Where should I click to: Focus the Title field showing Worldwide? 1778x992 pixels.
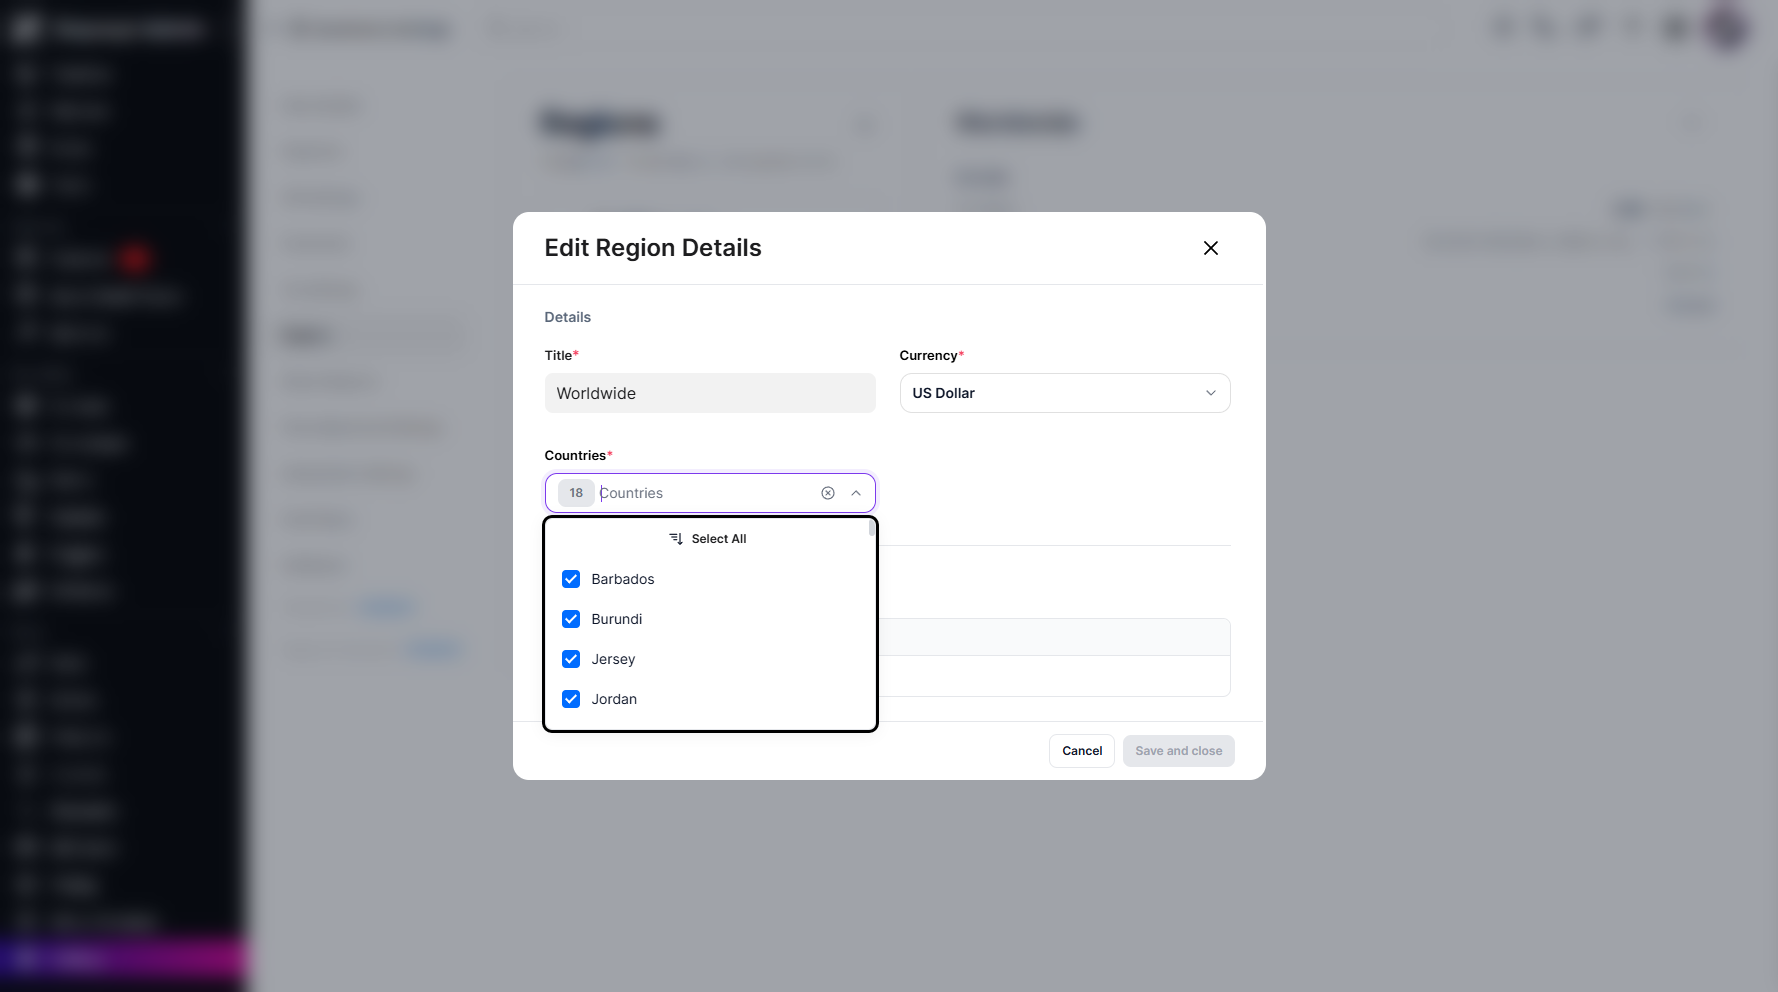point(710,393)
